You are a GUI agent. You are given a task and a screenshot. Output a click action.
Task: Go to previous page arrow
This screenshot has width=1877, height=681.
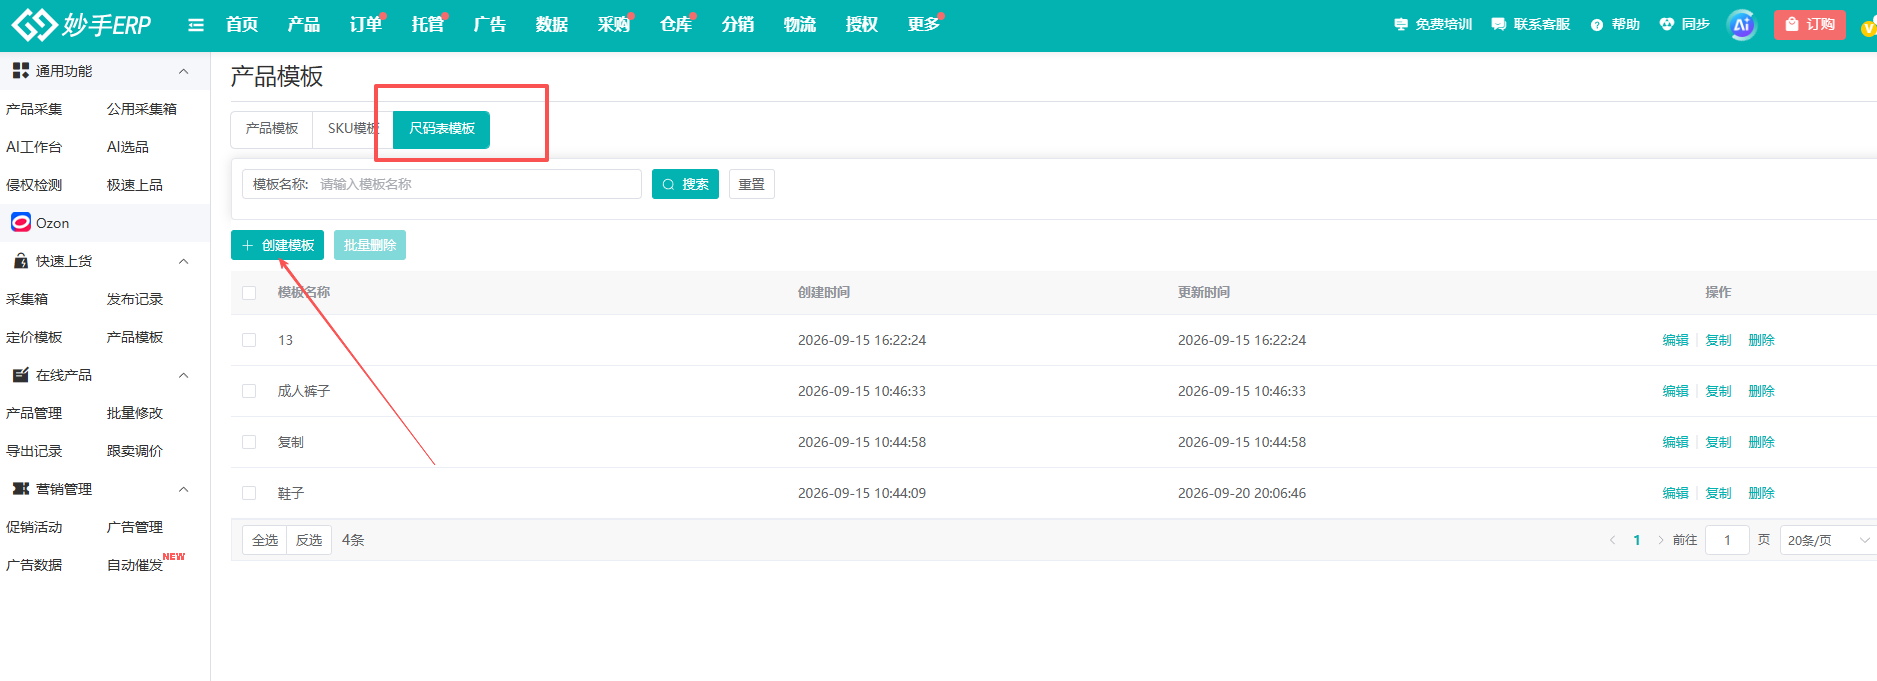pyautogui.click(x=1612, y=540)
